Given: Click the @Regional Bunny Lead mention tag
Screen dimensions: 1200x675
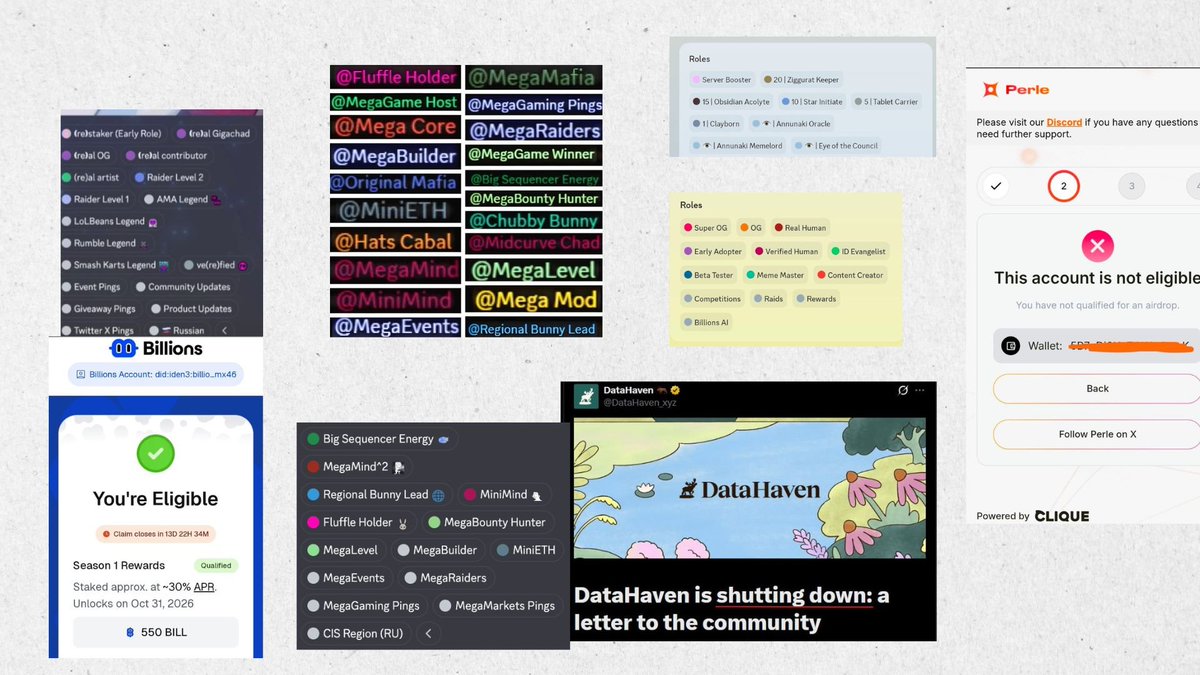Looking at the screenshot, I should pos(533,328).
